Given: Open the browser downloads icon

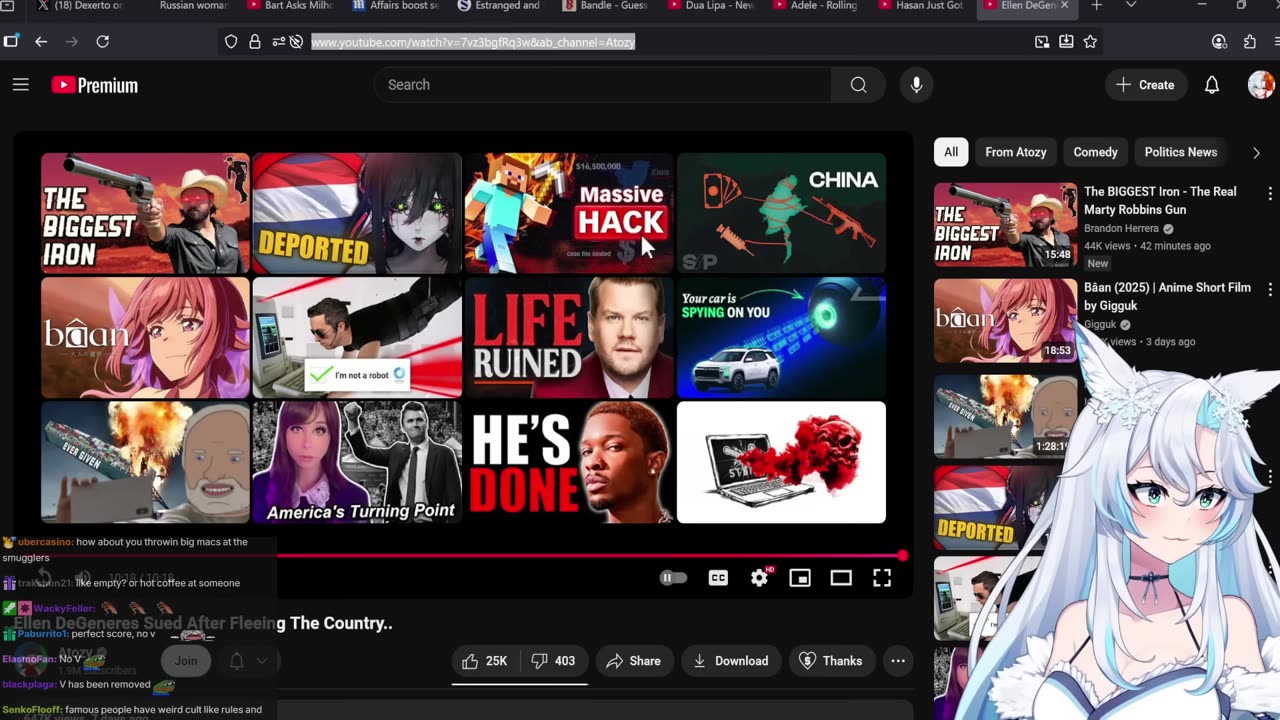Looking at the screenshot, I should pyautogui.click(x=1066, y=42).
